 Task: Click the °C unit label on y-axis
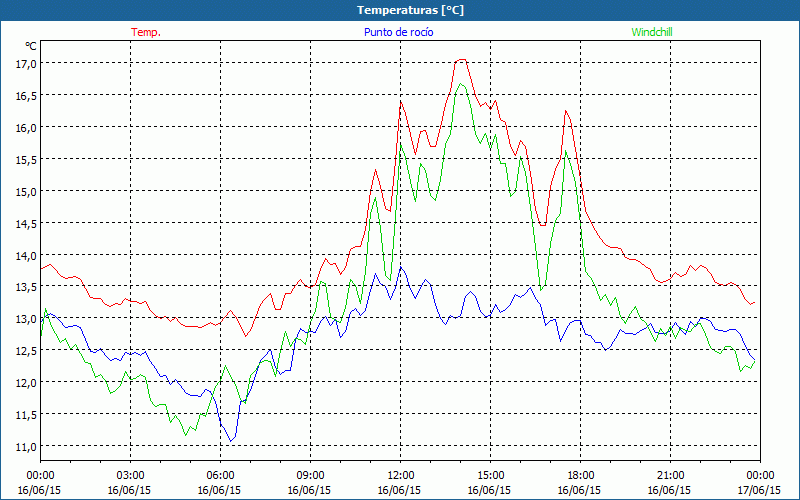[31, 46]
